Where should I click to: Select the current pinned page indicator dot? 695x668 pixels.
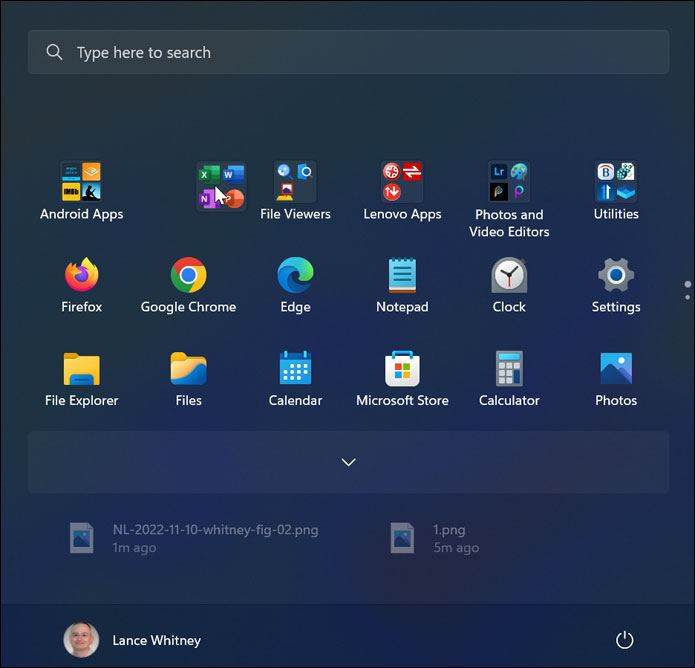click(687, 284)
